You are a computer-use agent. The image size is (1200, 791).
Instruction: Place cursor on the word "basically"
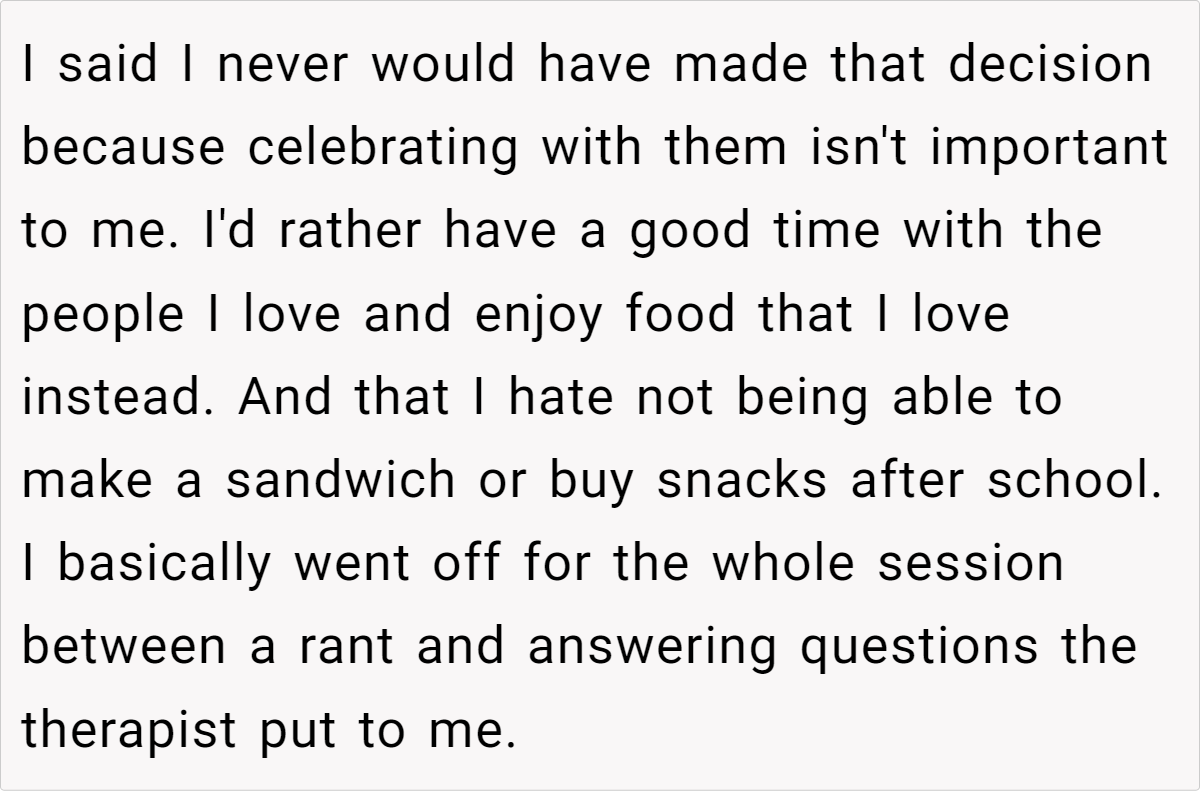164,563
